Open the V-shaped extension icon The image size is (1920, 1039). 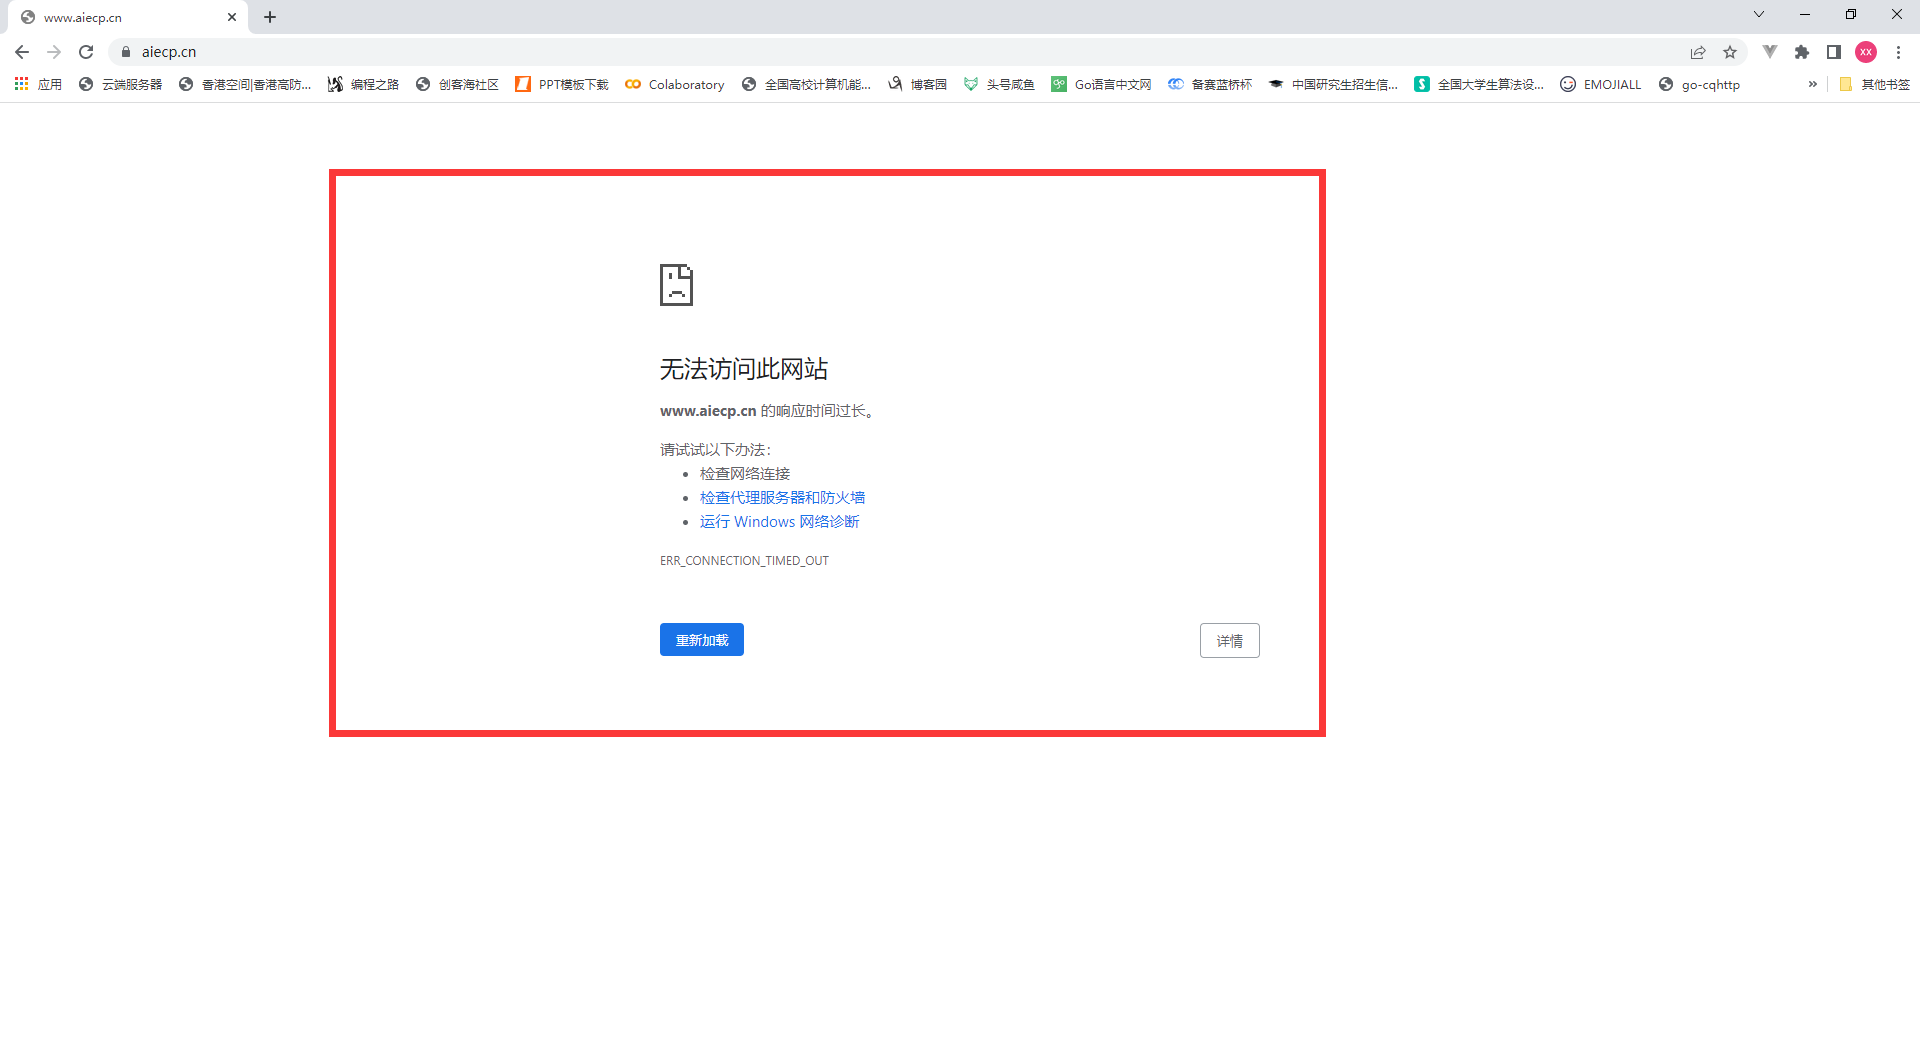tap(1770, 52)
